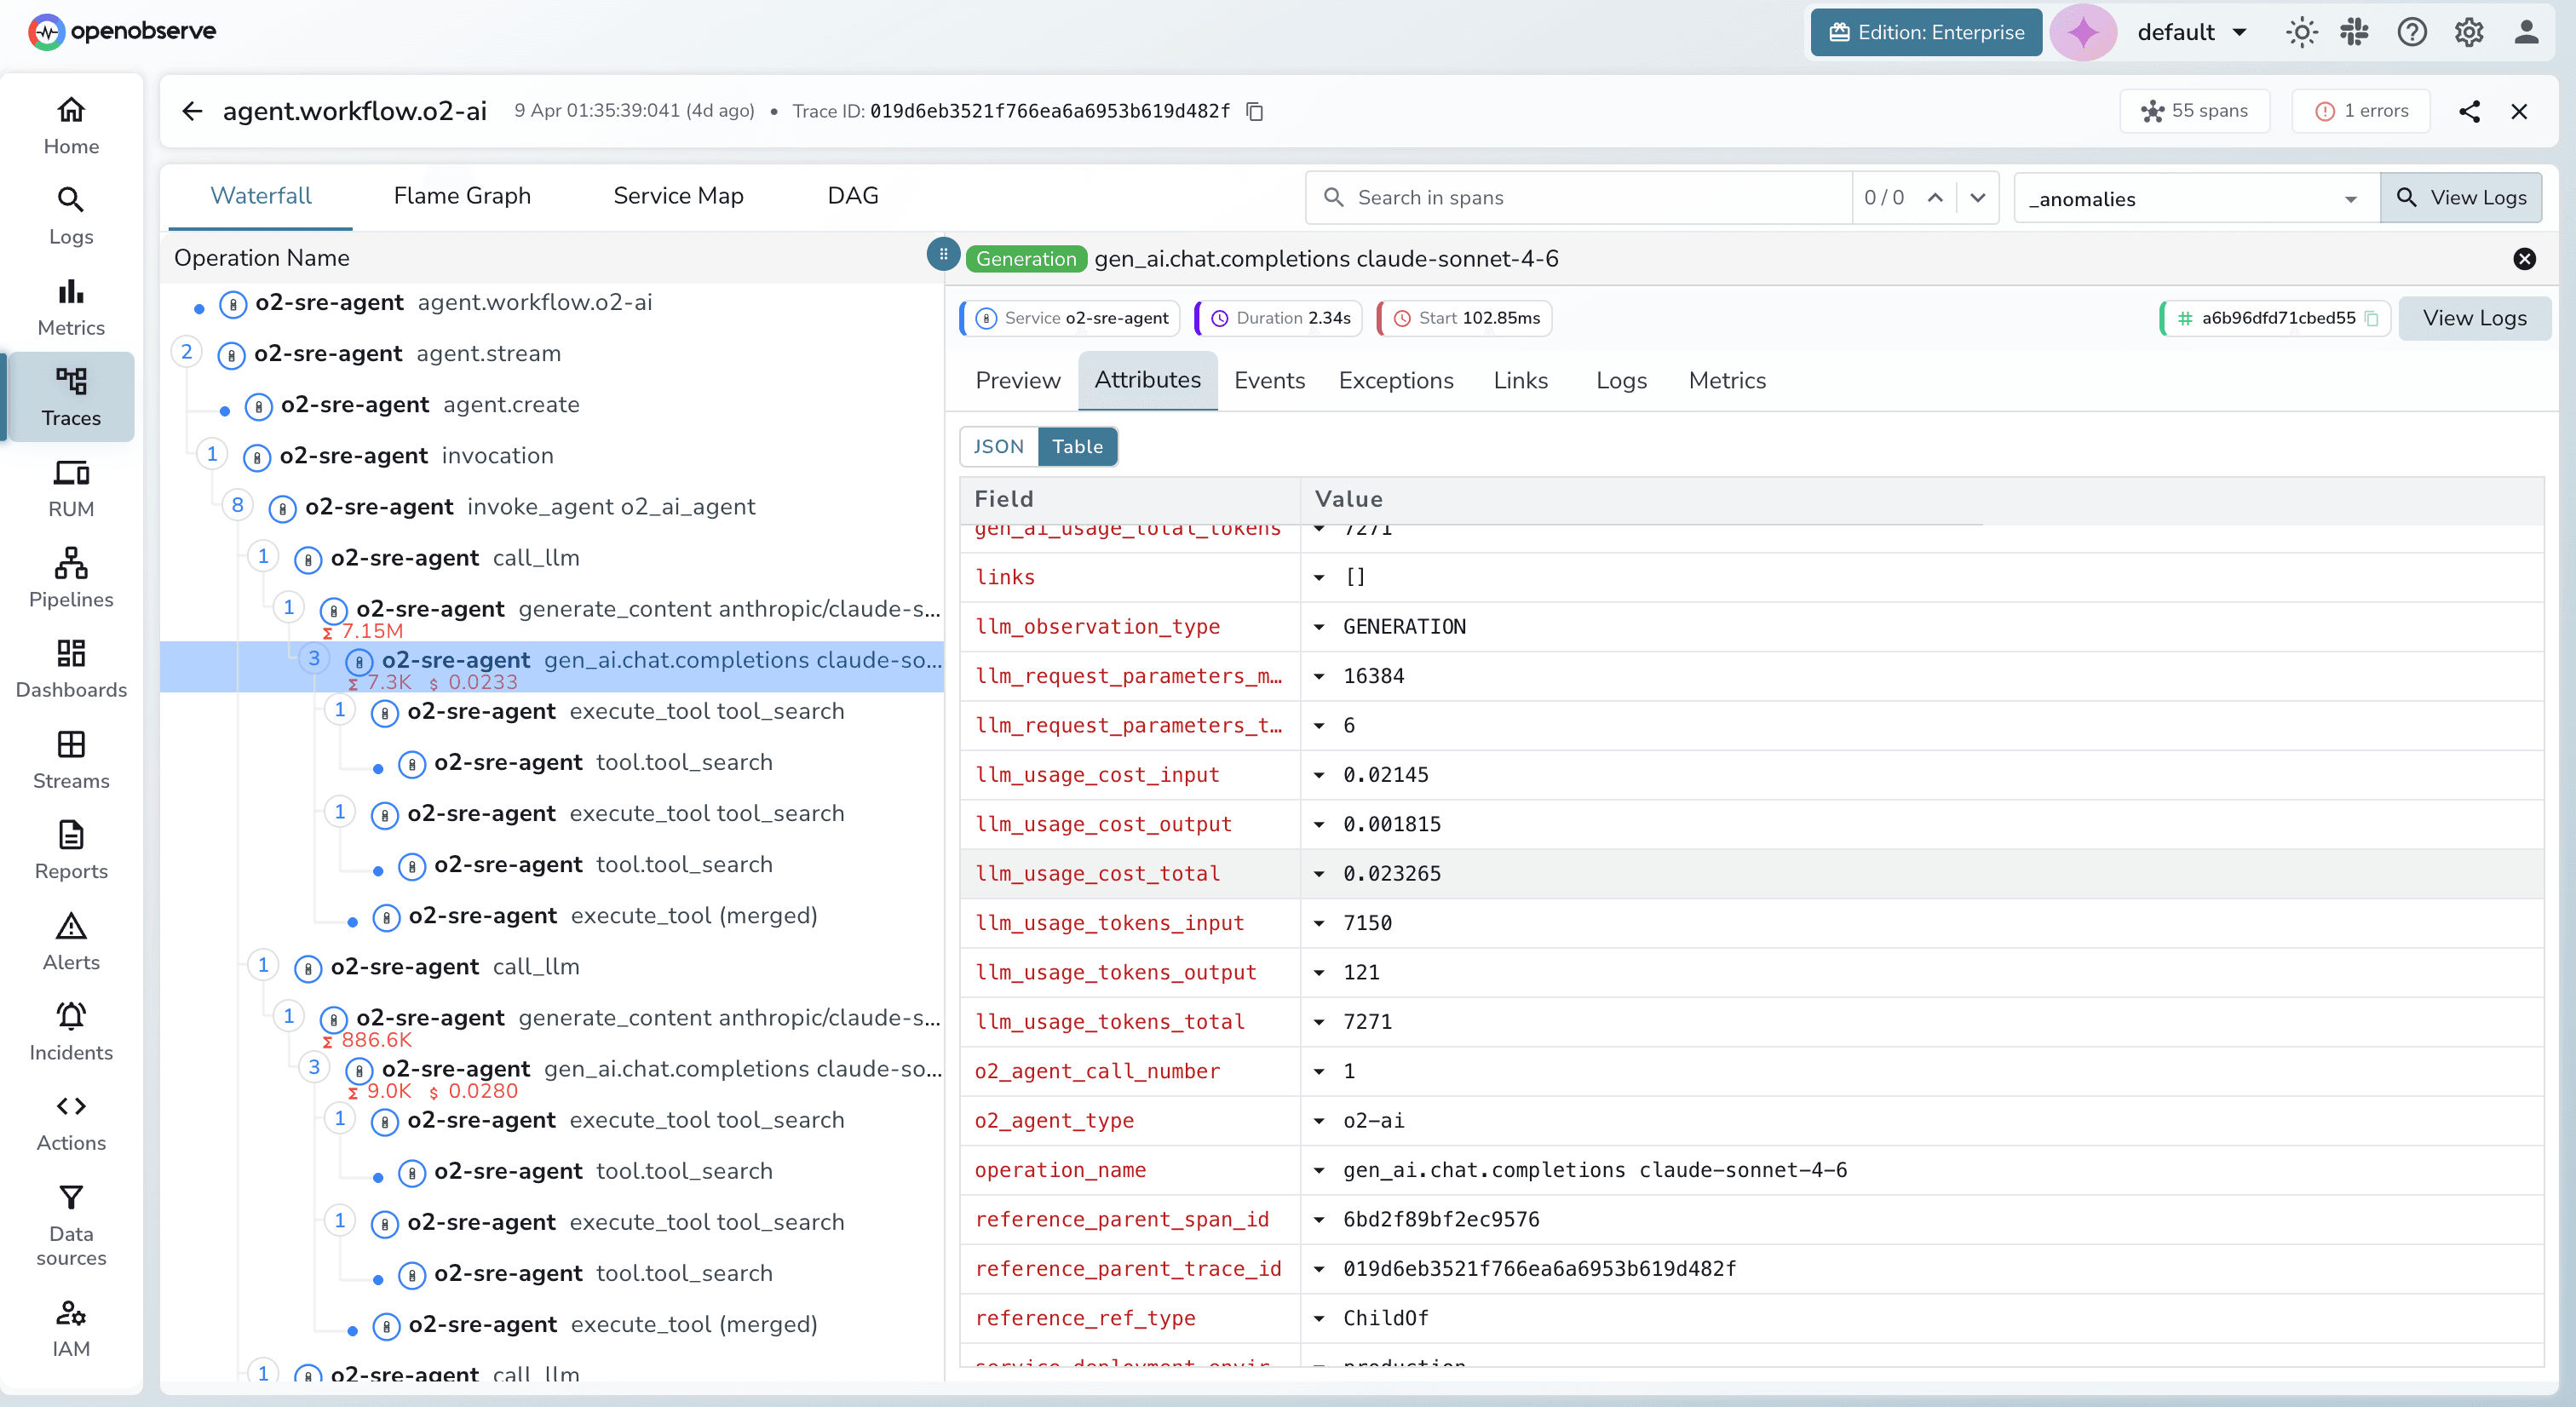
Task: Share this trace via share icon
Action: point(2469,111)
